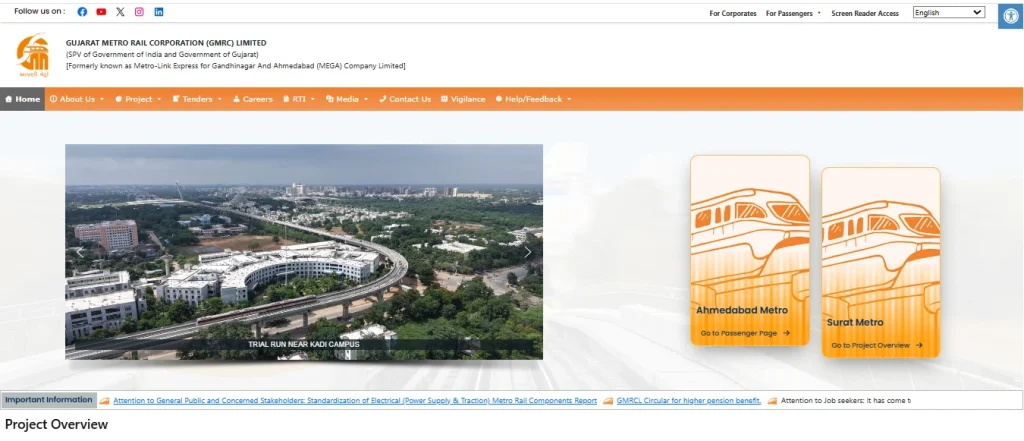Click arrow icon beside Go to Passenger Page
The height and width of the screenshot is (441, 1024).
[x=786, y=333]
